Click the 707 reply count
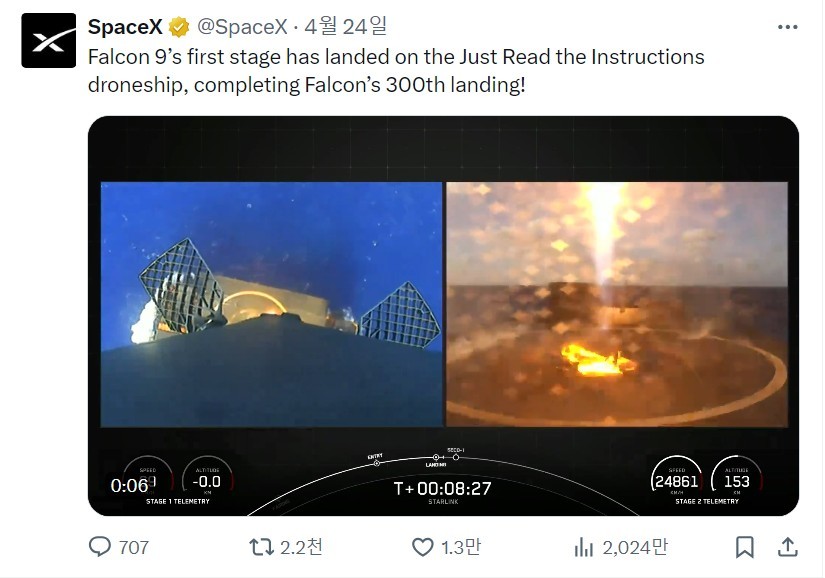Image resolution: width=825 pixels, height=578 pixels. 134,547
